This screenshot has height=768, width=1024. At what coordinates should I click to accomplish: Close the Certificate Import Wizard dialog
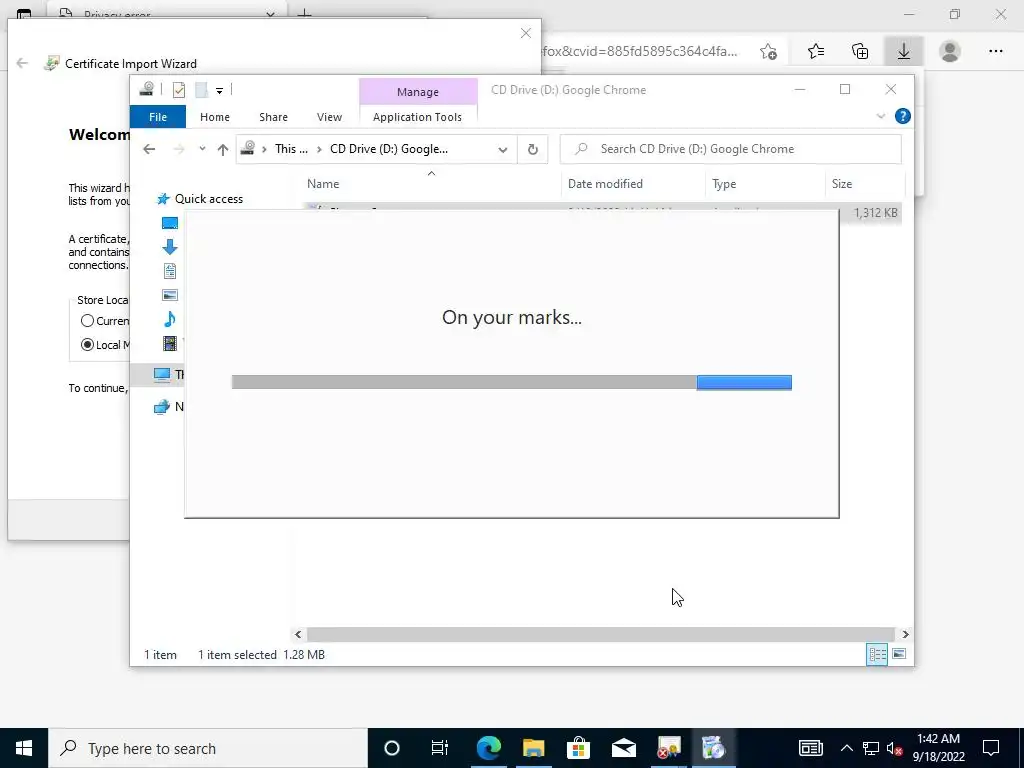click(x=526, y=33)
